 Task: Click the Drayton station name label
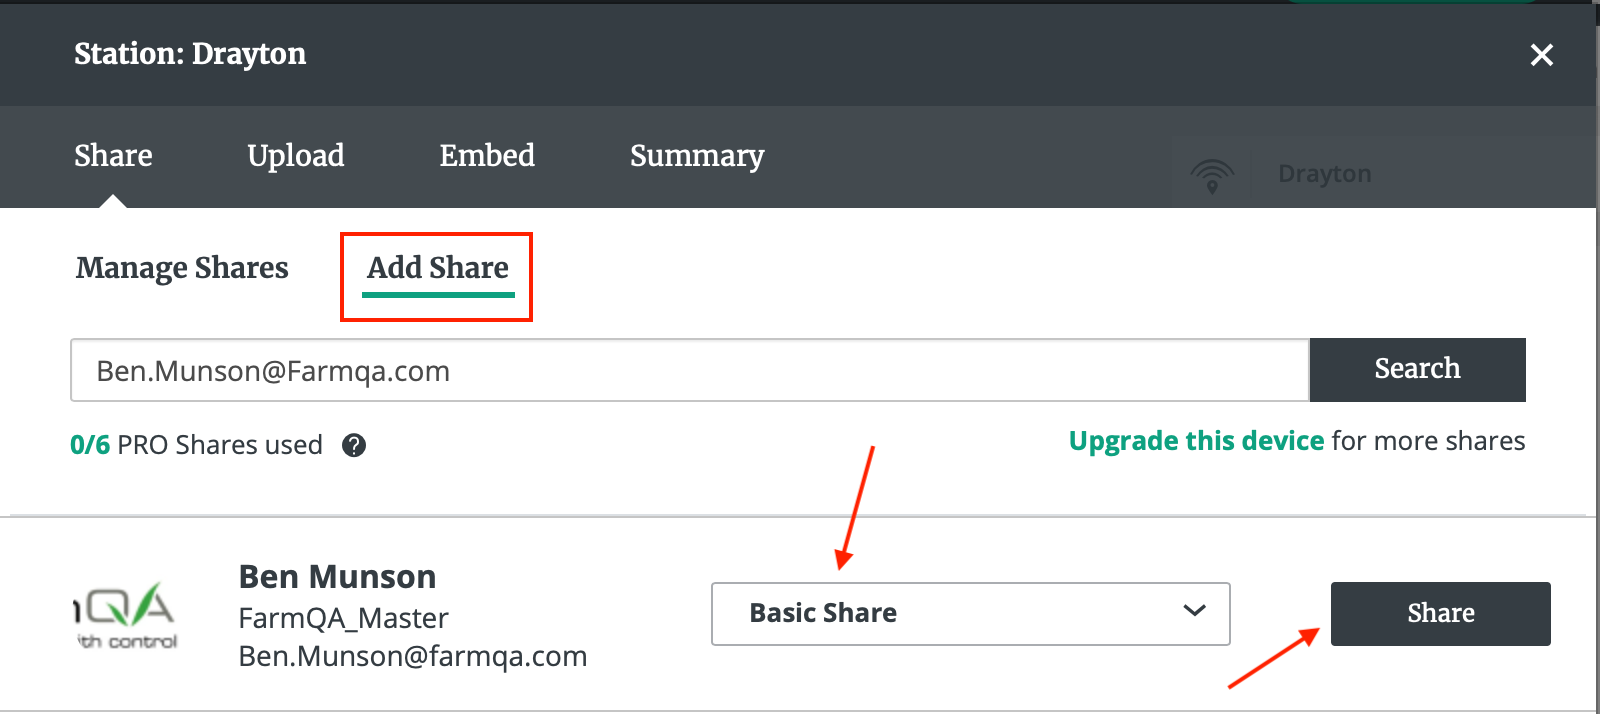tap(1324, 174)
